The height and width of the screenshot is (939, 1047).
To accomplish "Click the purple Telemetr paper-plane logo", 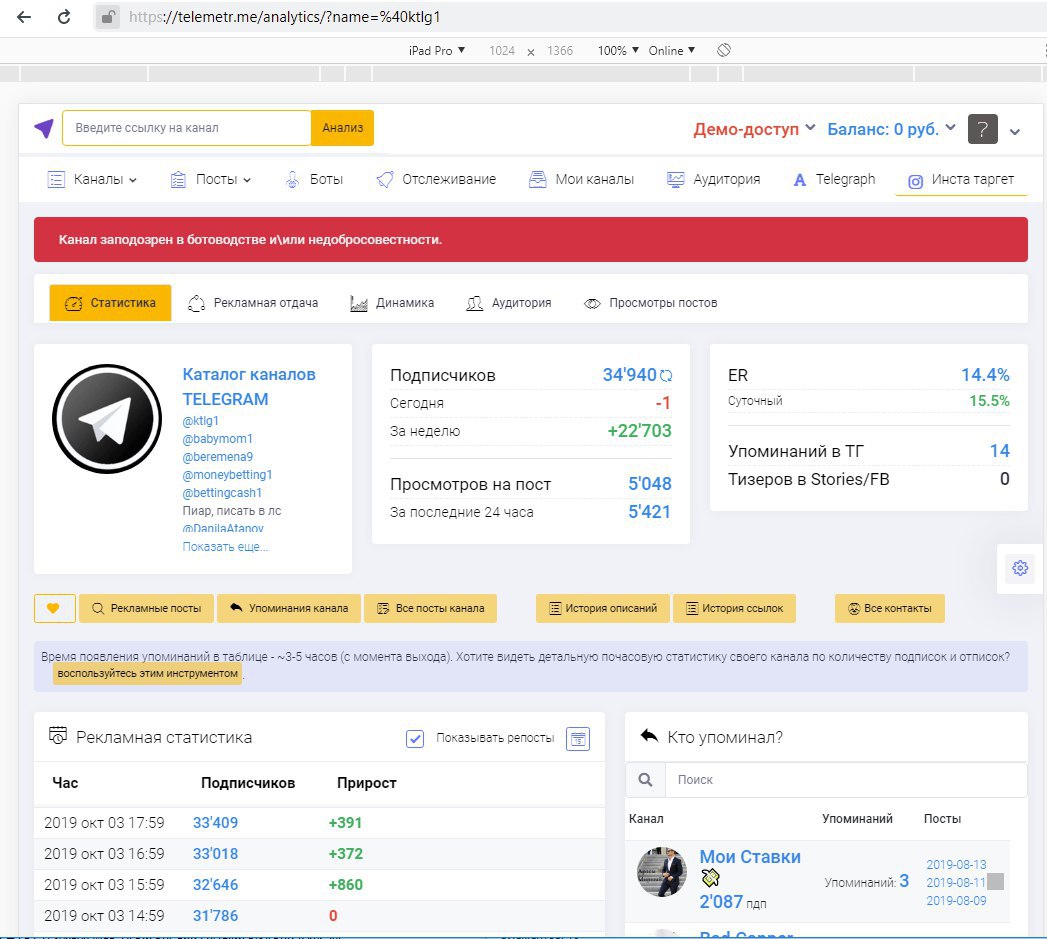I will pyautogui.click(x=44, y=128).
